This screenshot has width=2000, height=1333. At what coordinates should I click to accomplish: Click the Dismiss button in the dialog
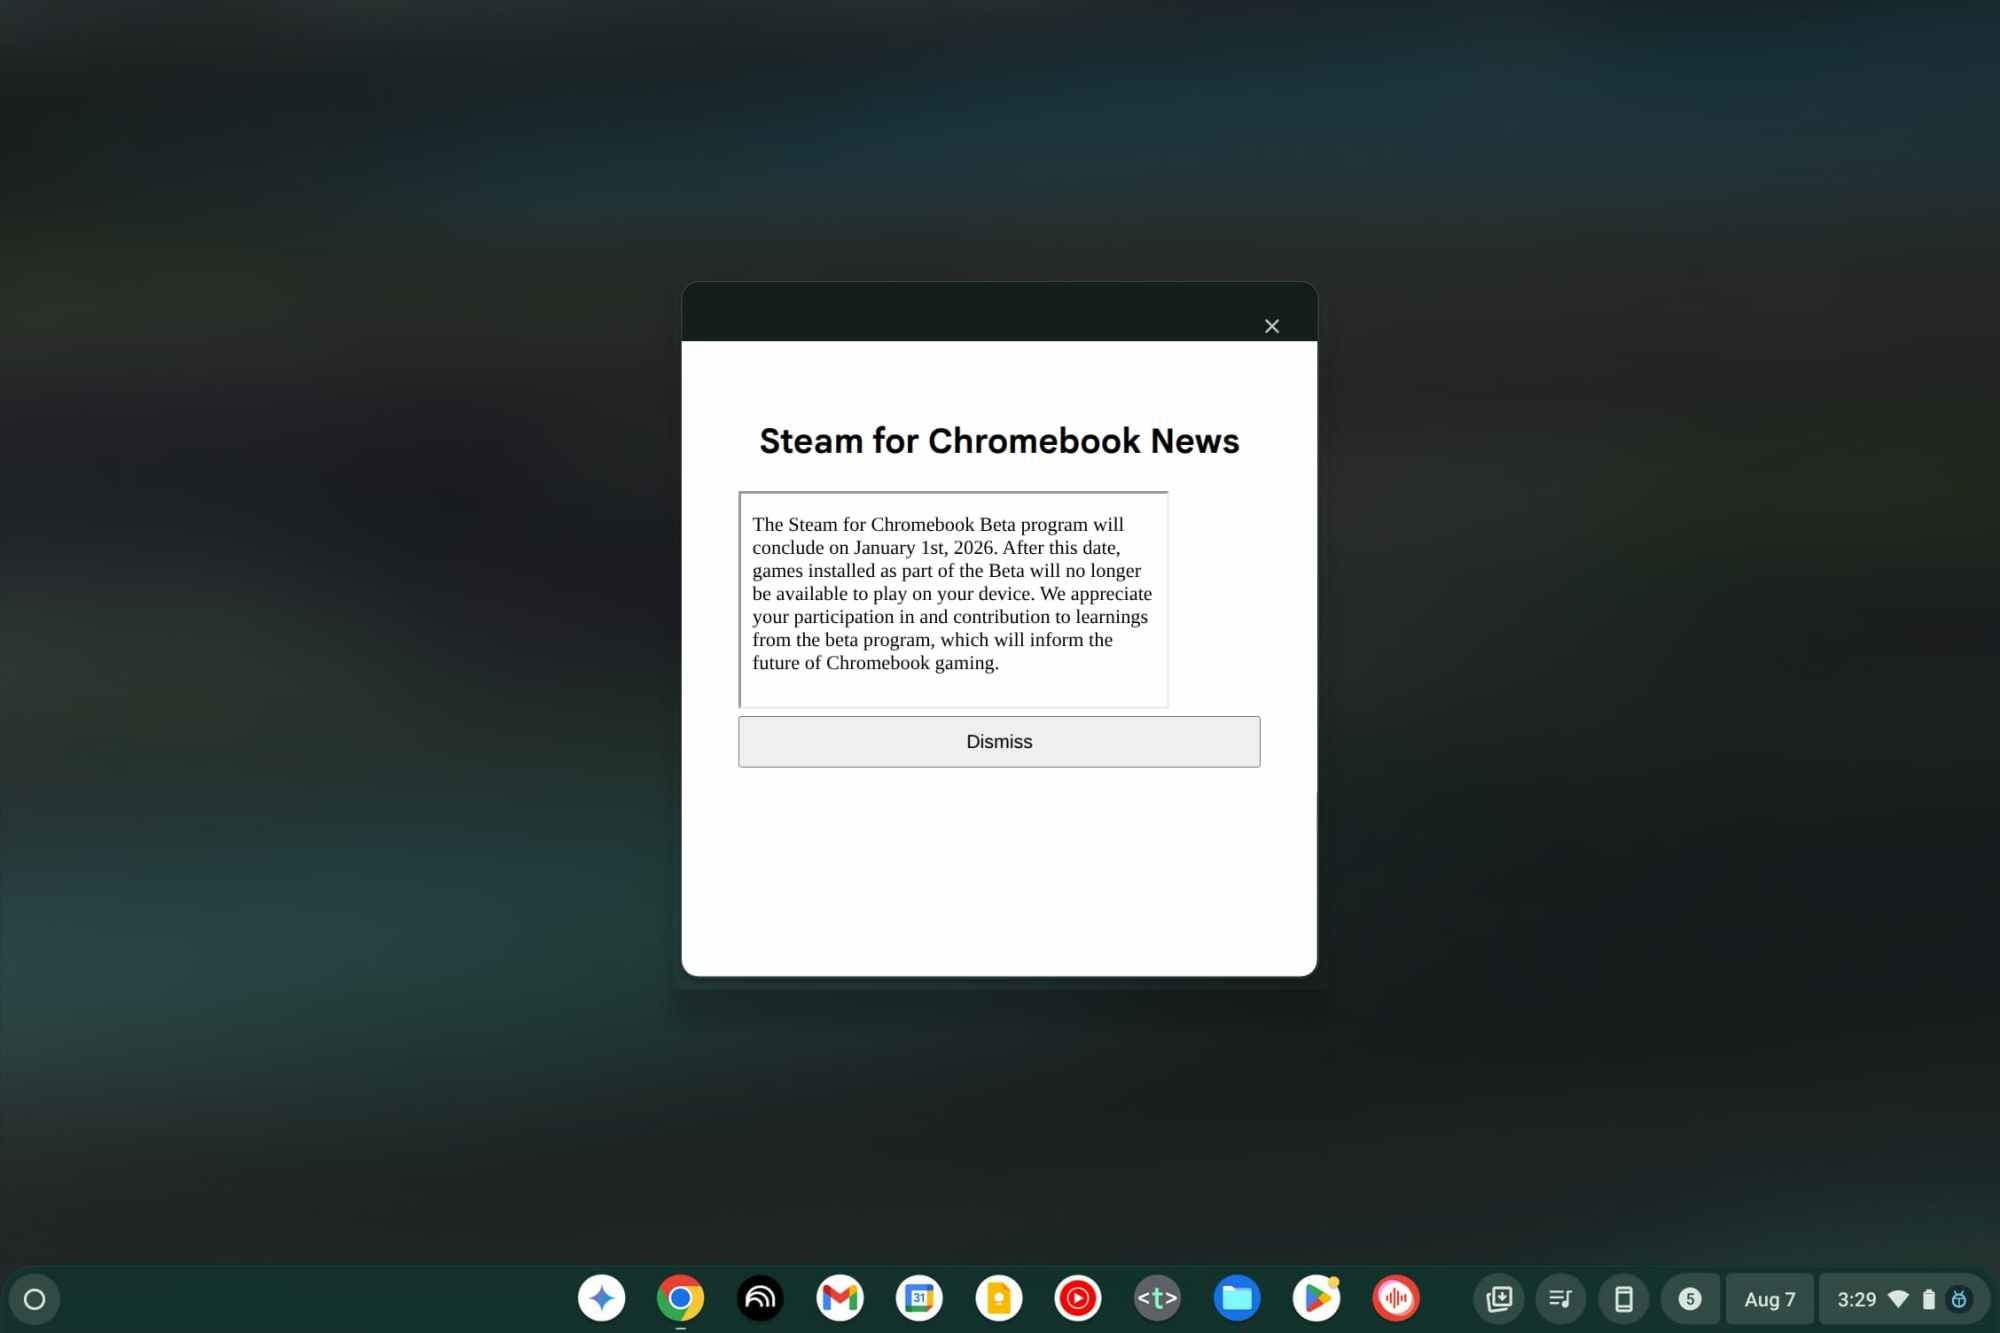(999, 741)
